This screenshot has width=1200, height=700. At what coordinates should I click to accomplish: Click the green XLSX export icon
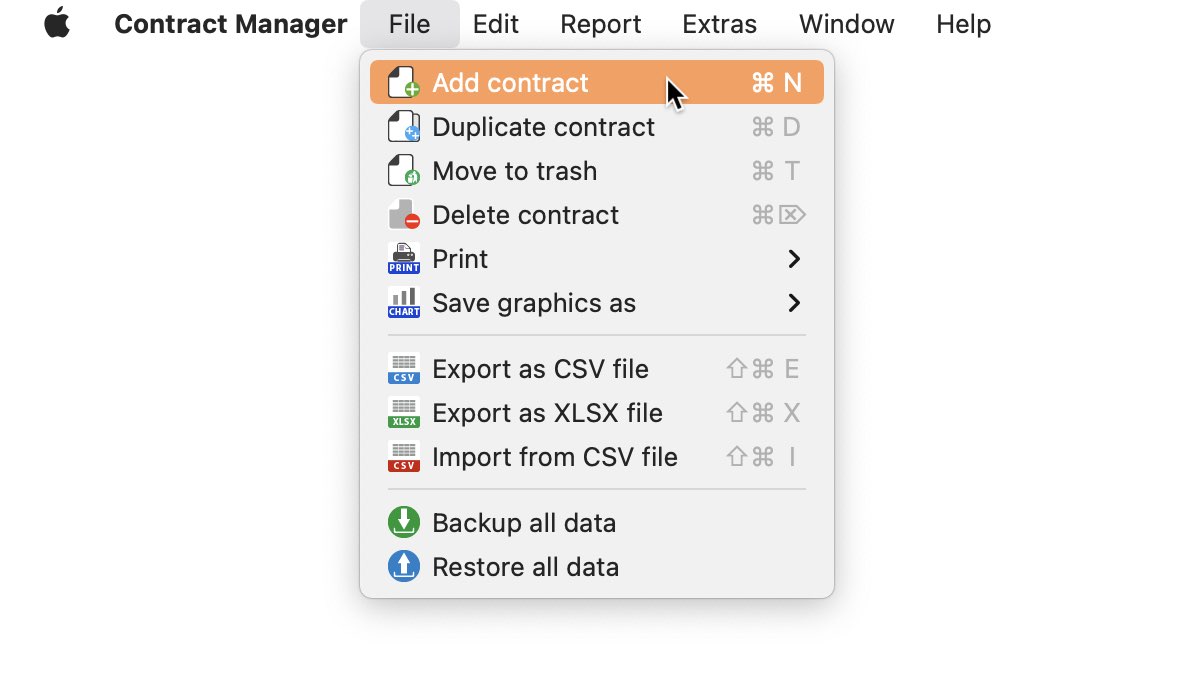(x=404, y=413)
